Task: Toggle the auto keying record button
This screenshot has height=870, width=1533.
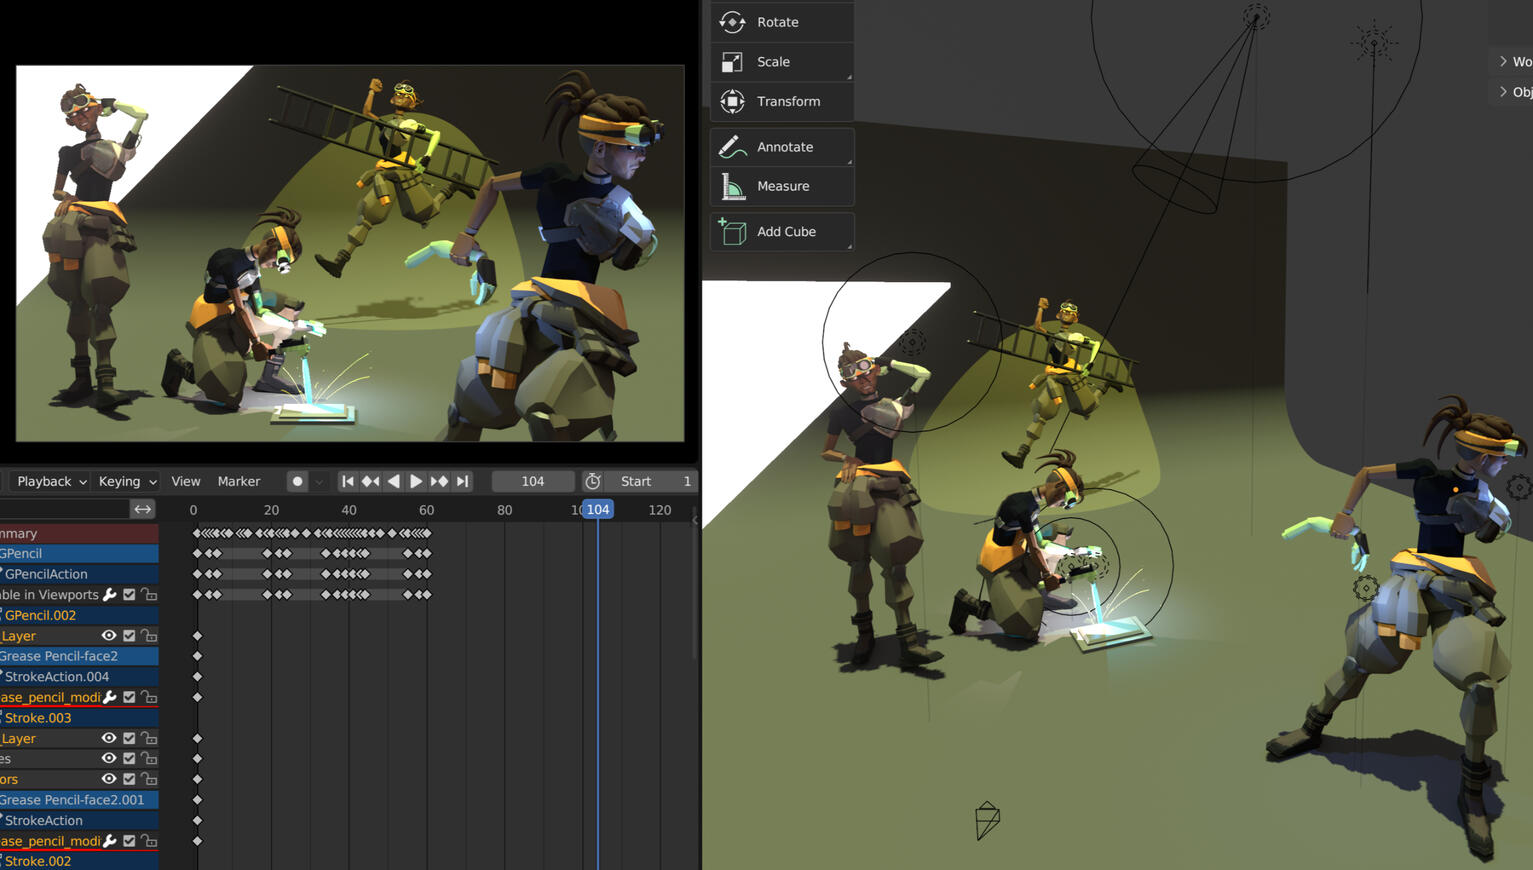Action: (297, 482)
